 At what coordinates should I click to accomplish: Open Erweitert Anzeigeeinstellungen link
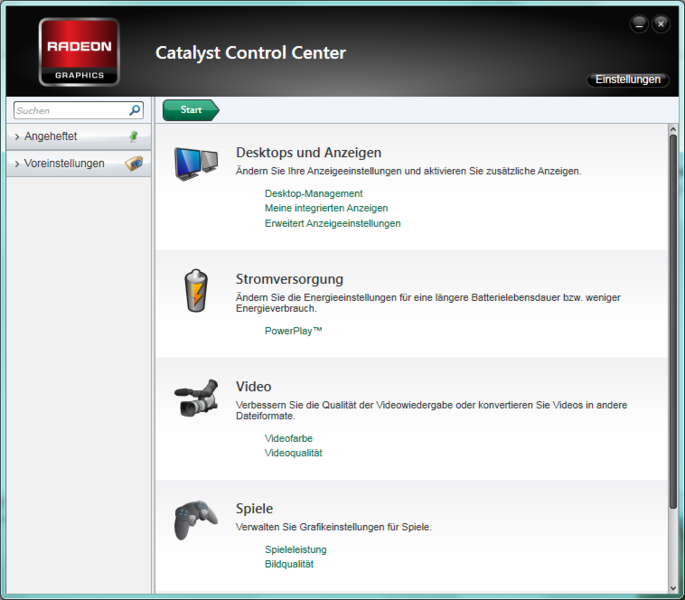[x=332, y=223]
